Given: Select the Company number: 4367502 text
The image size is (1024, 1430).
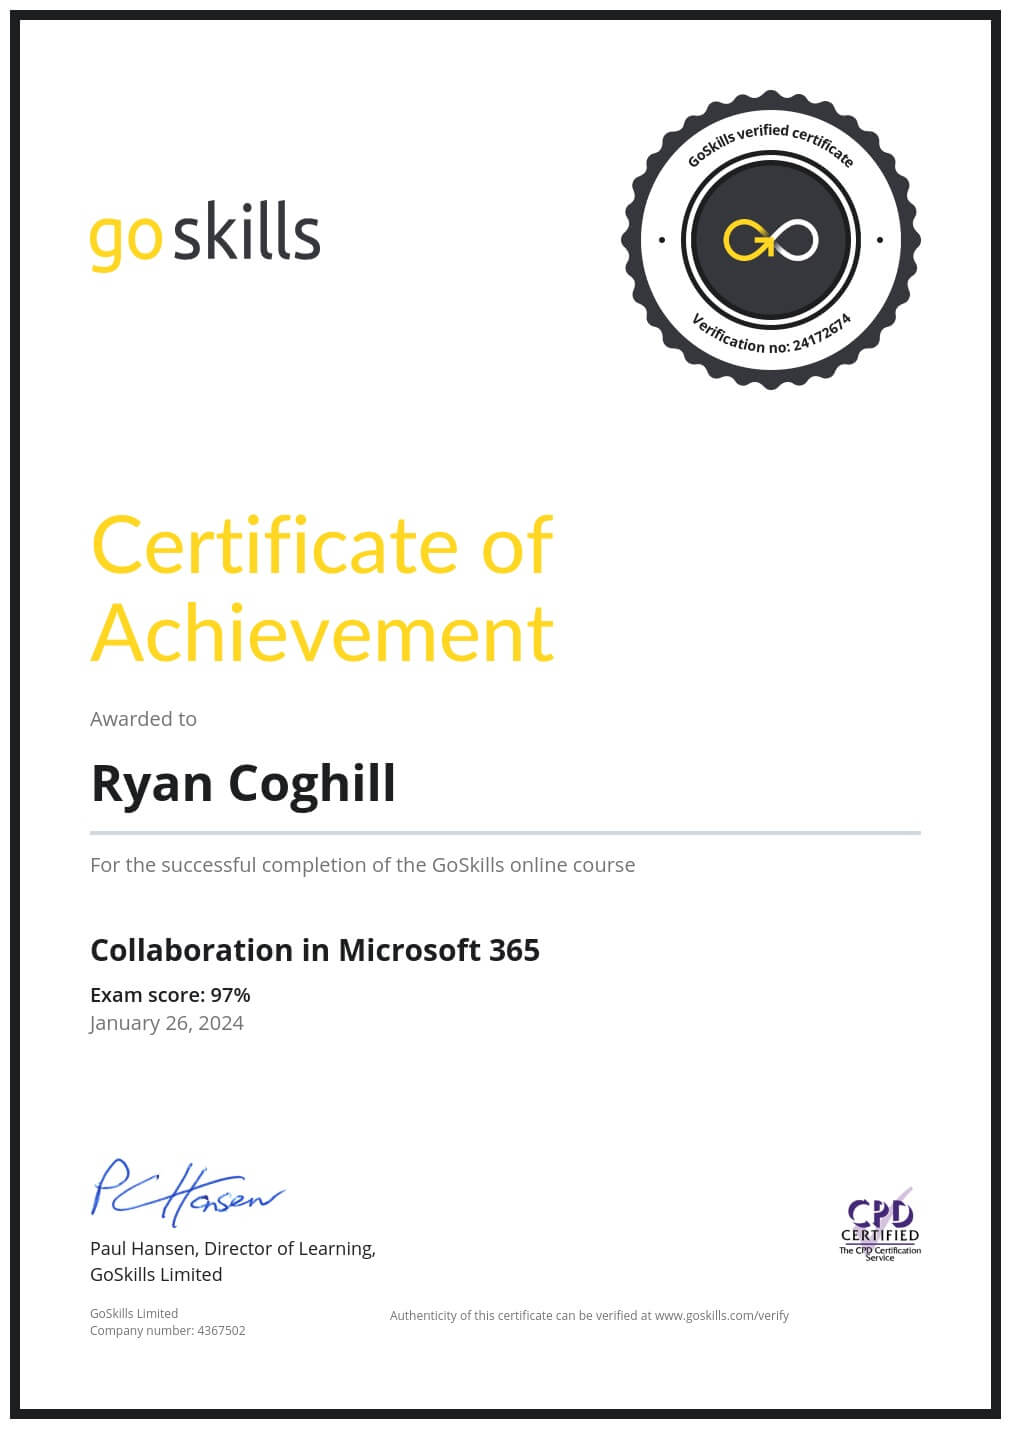Looking at the screenshot, I should click(167, 1331).
